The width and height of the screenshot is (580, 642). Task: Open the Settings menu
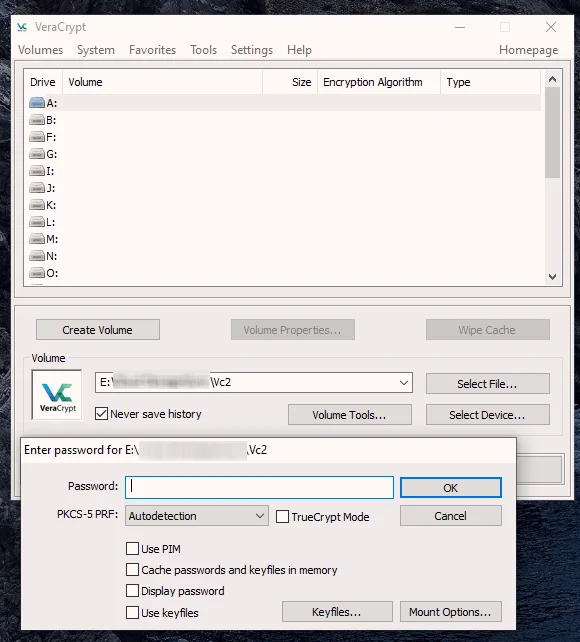(252, 50)
